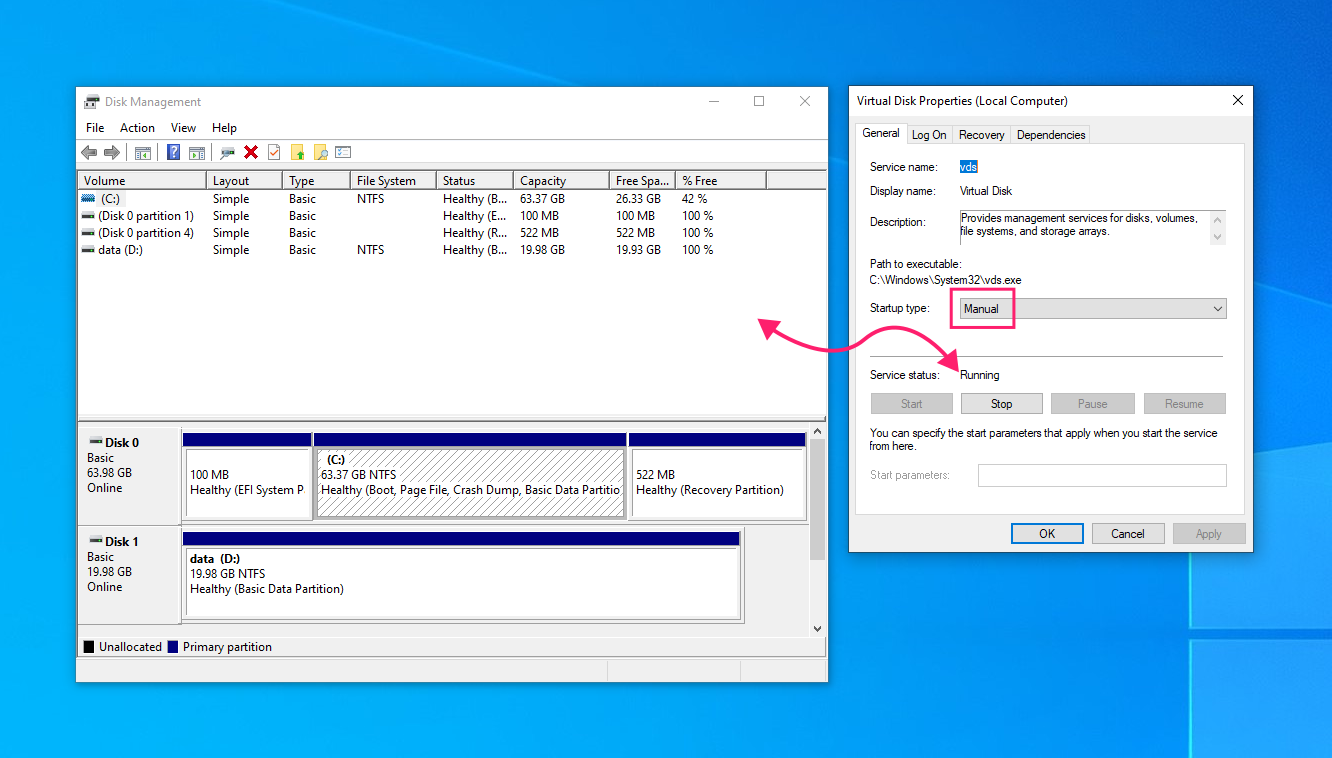
Task: Click description box down scroll arrow
Action: pyautogui.click(x=1217, y=238)
